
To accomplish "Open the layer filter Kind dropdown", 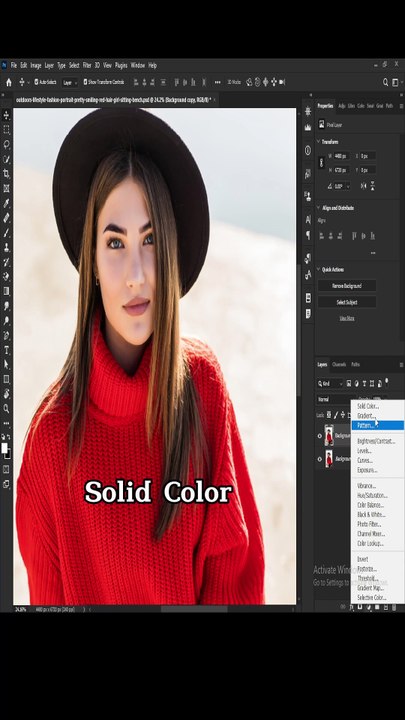I will point(330,383).
